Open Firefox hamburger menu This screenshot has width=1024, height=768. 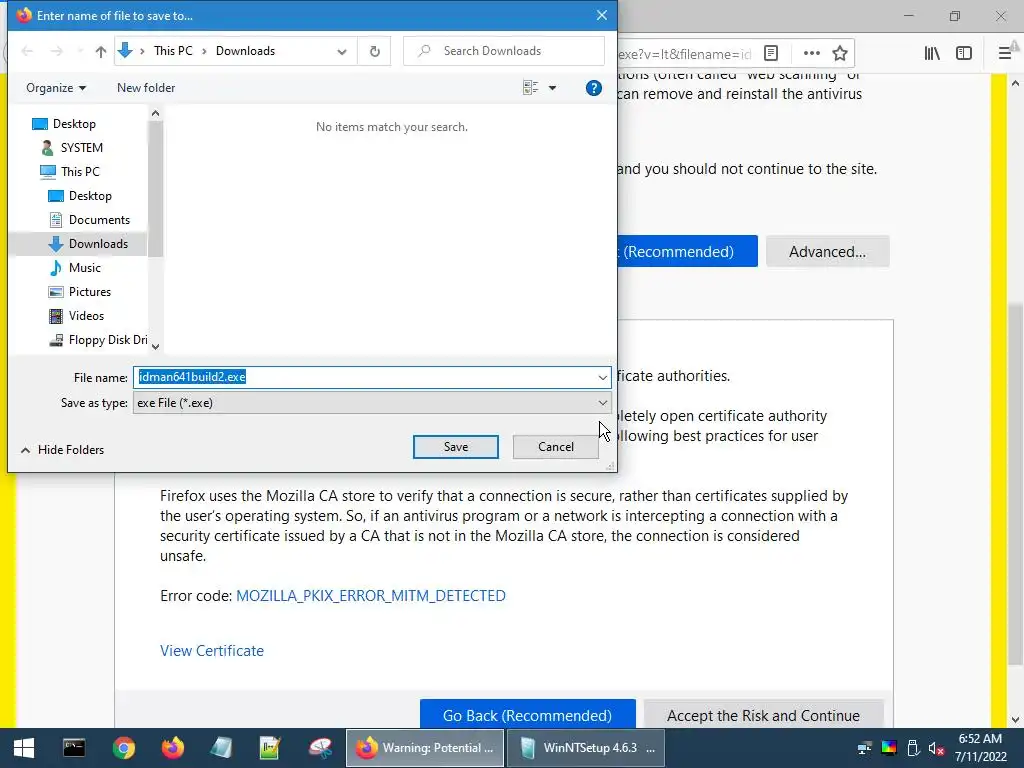tap(1004, 53)
